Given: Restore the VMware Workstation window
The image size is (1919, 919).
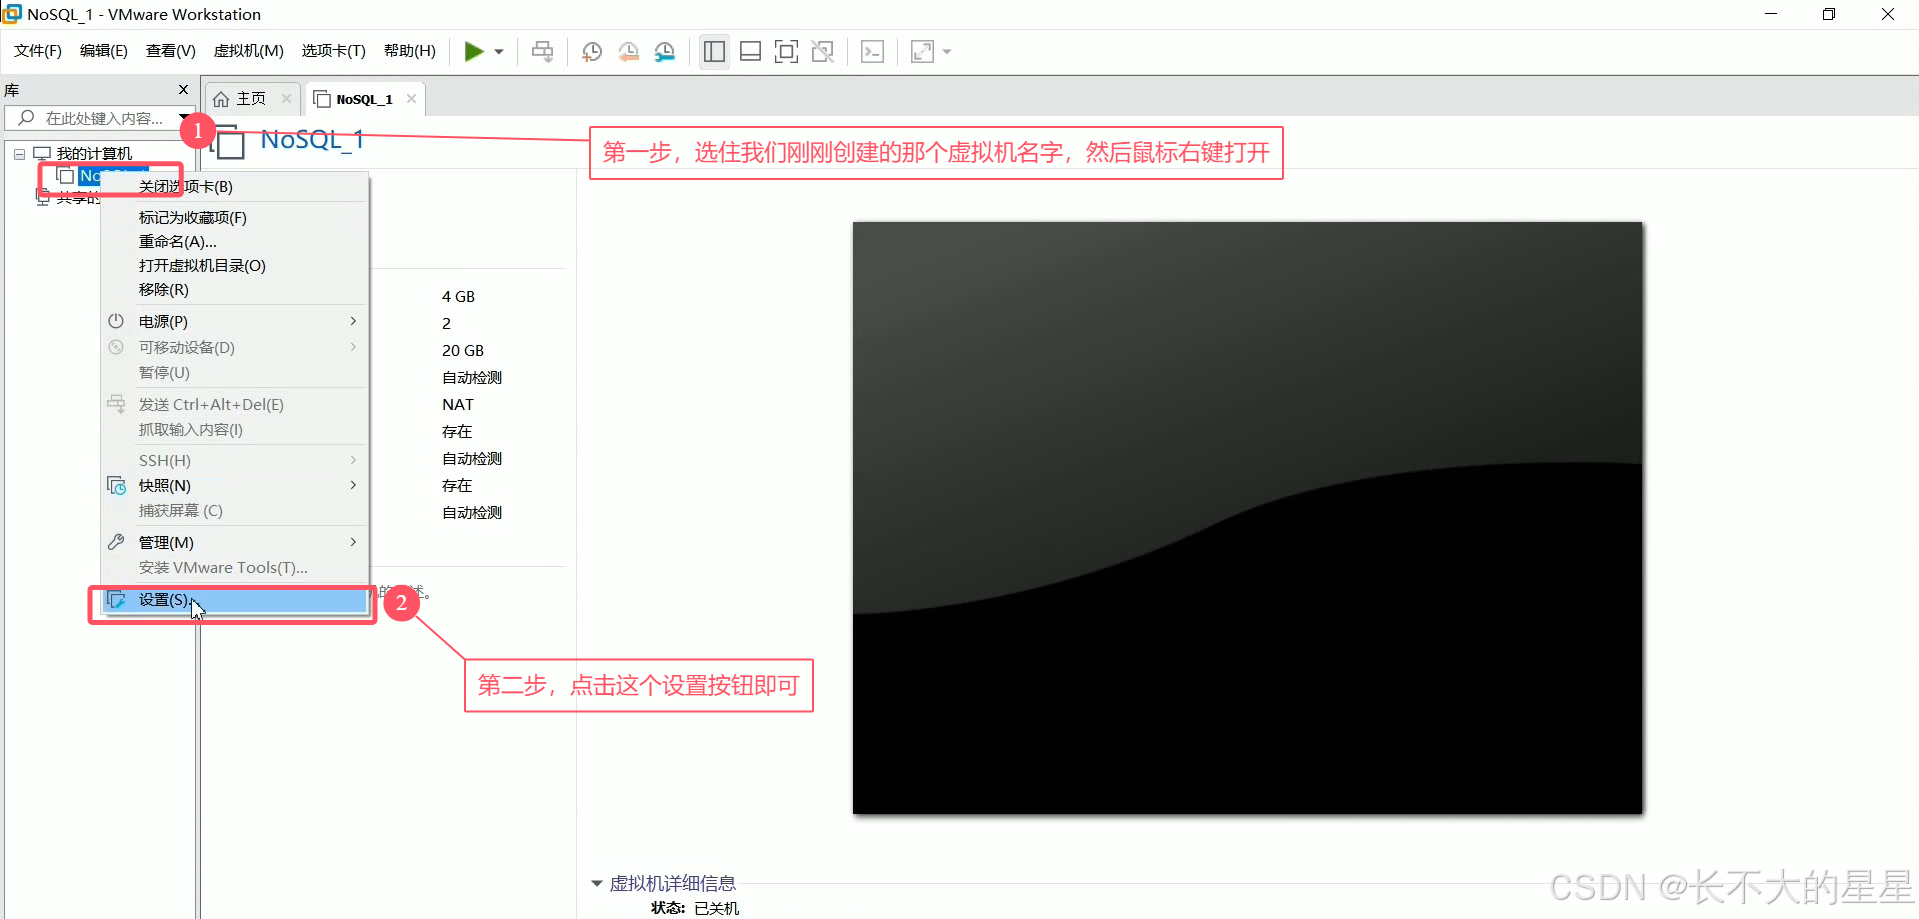Looking at the screenshot, I should [1829, 14].
